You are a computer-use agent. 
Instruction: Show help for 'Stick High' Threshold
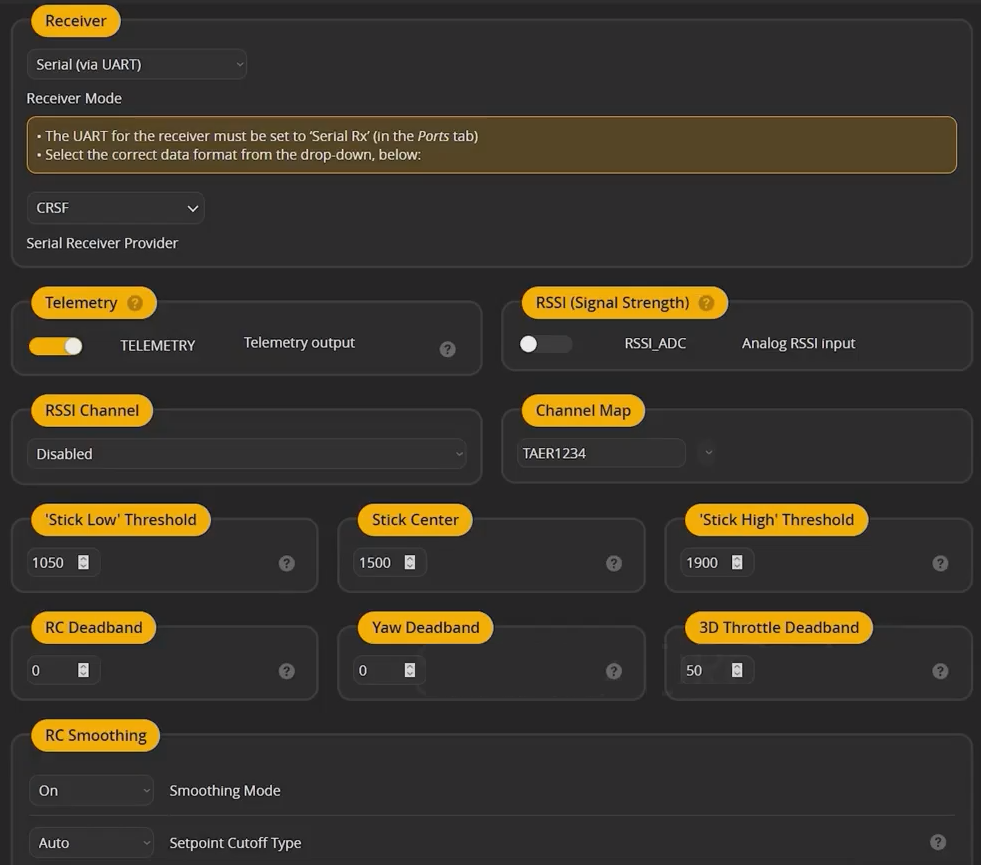coord(940,563)
